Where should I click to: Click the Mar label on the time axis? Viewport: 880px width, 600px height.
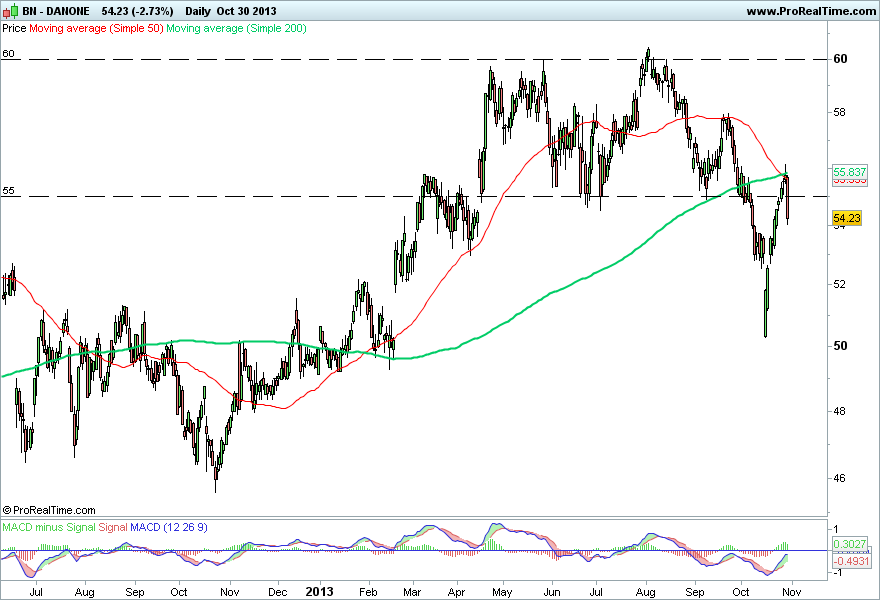click(x=412, y=592)
